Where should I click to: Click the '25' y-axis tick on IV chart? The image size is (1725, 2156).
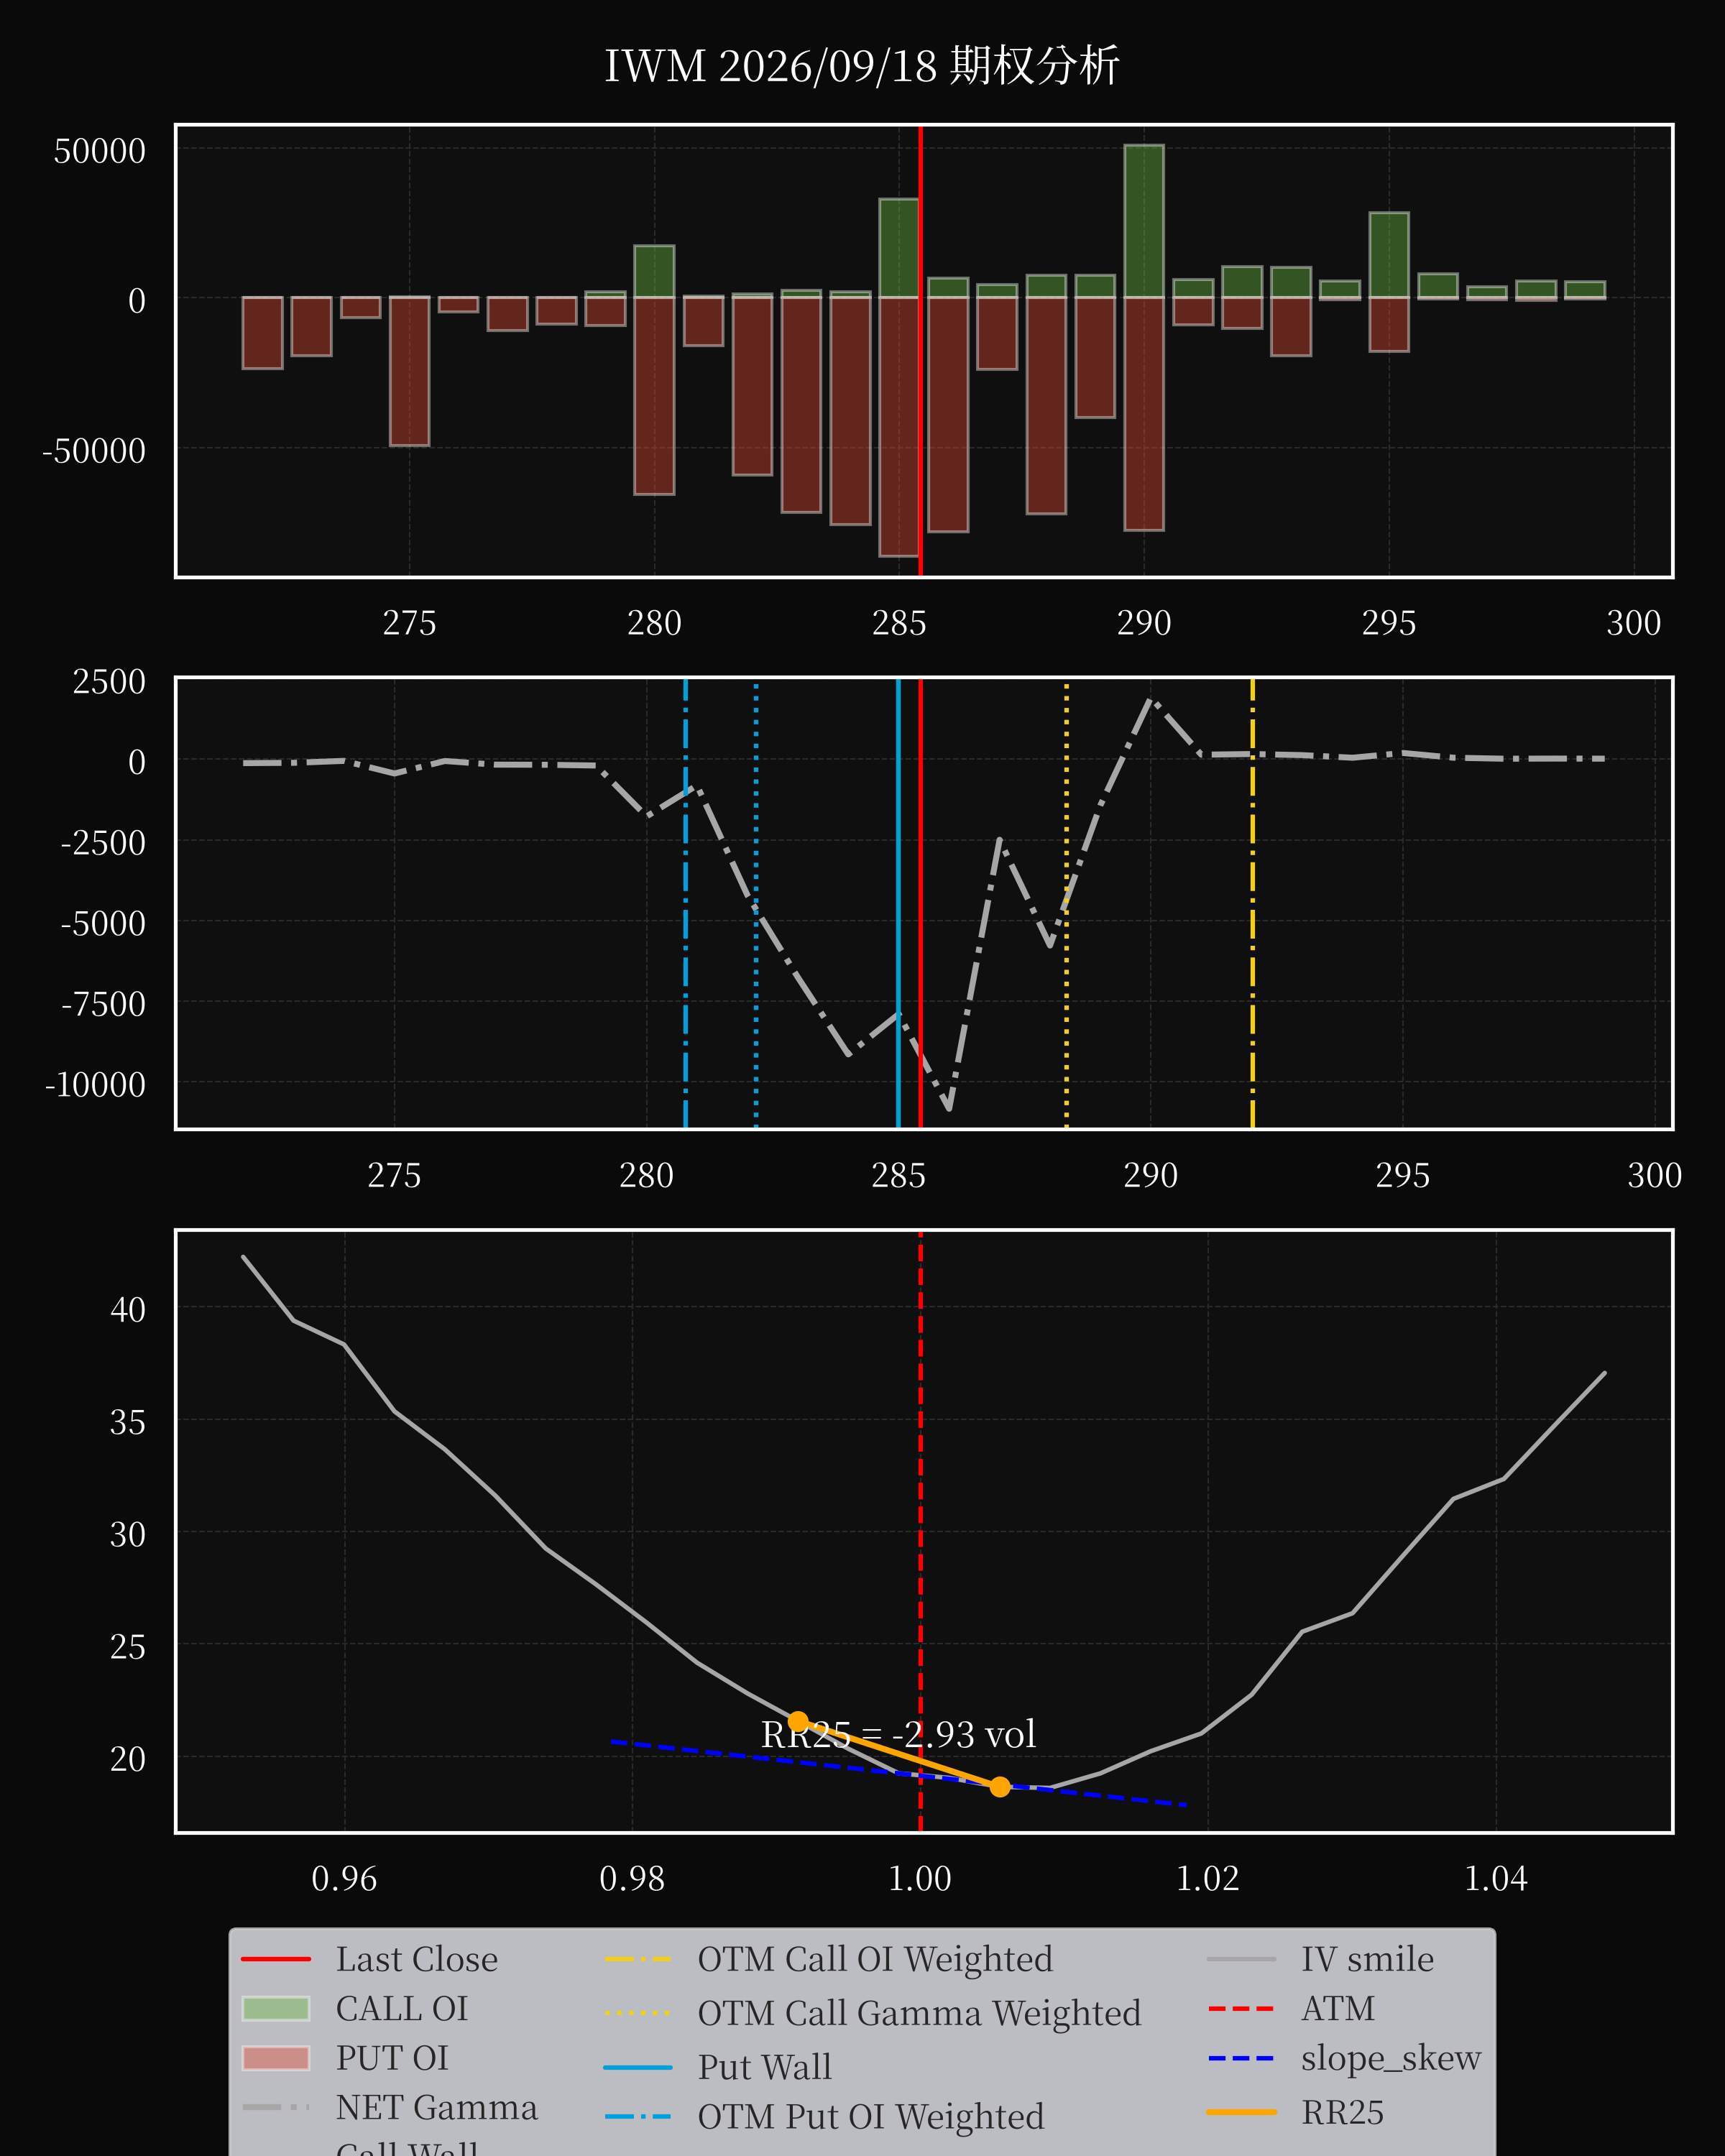(128, 1647)
